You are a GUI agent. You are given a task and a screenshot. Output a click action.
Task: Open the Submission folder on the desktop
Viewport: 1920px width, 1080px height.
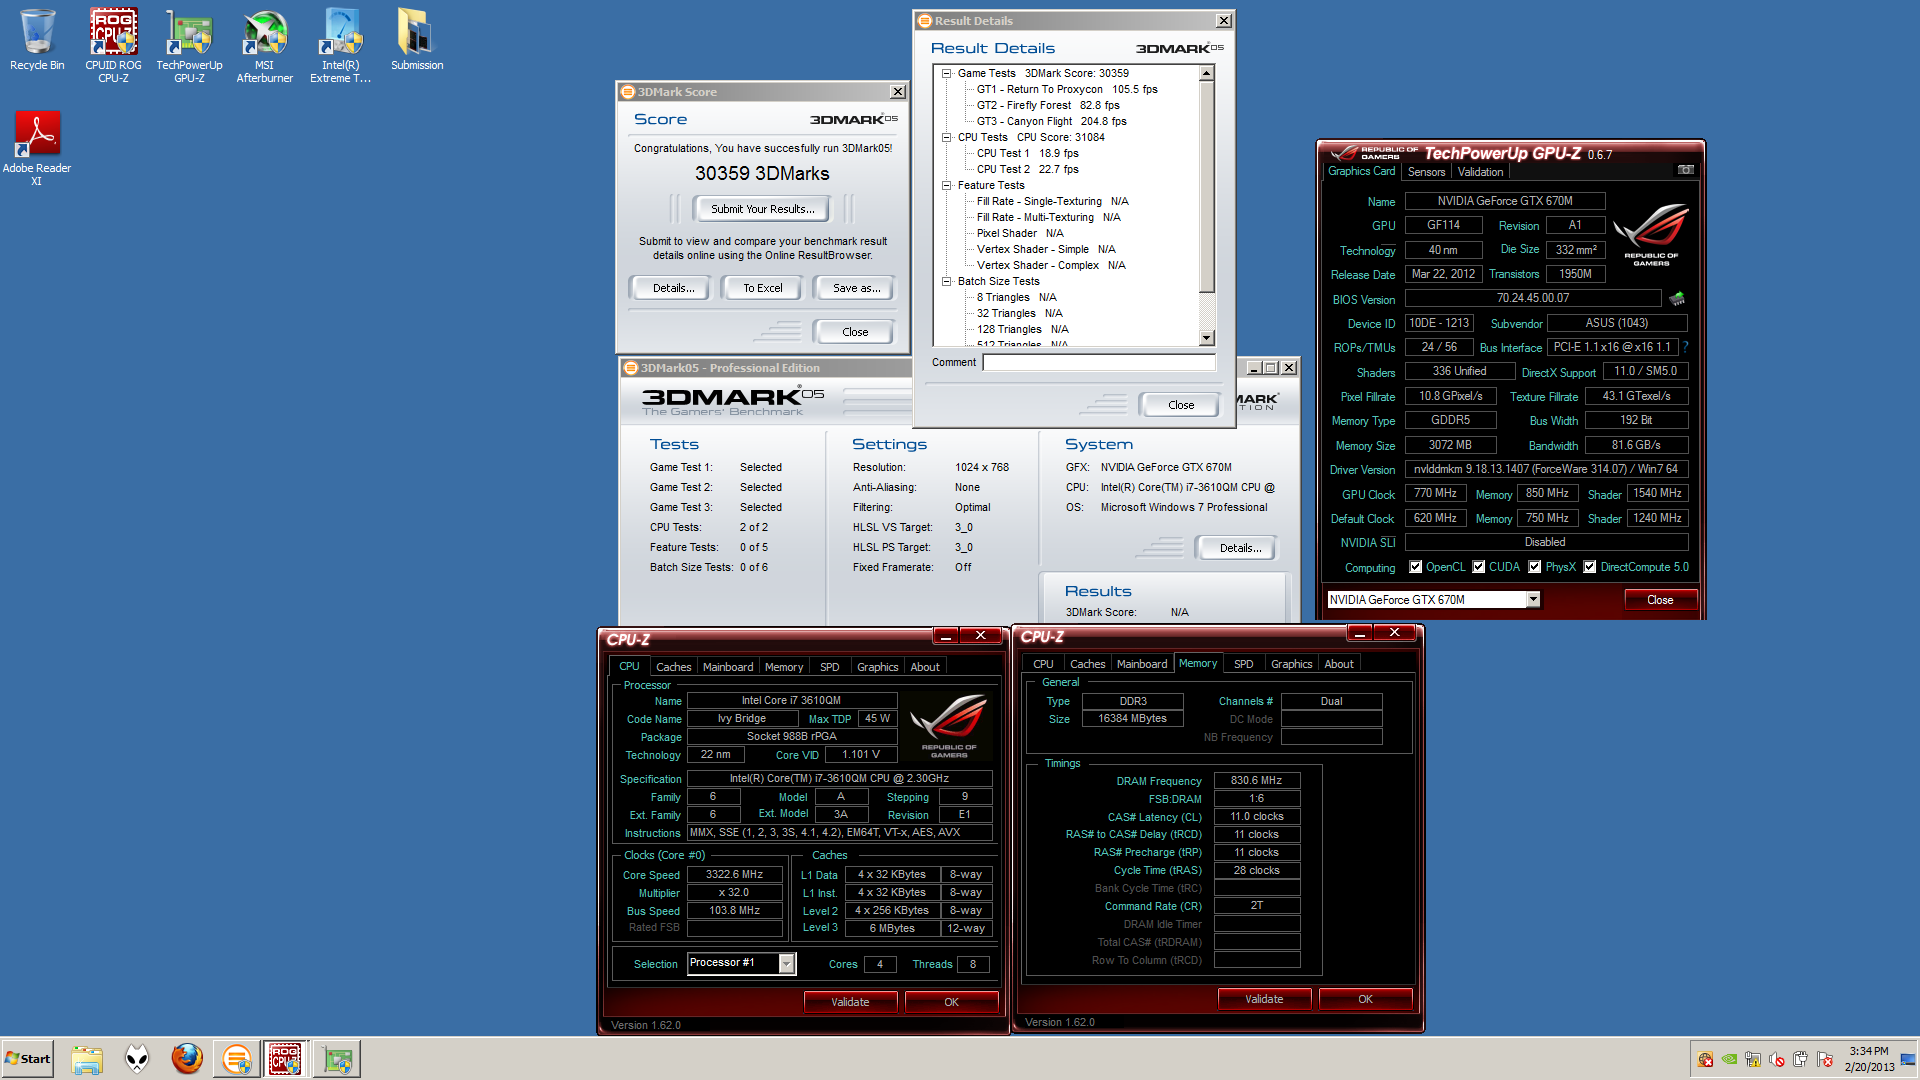click(417, 40)
